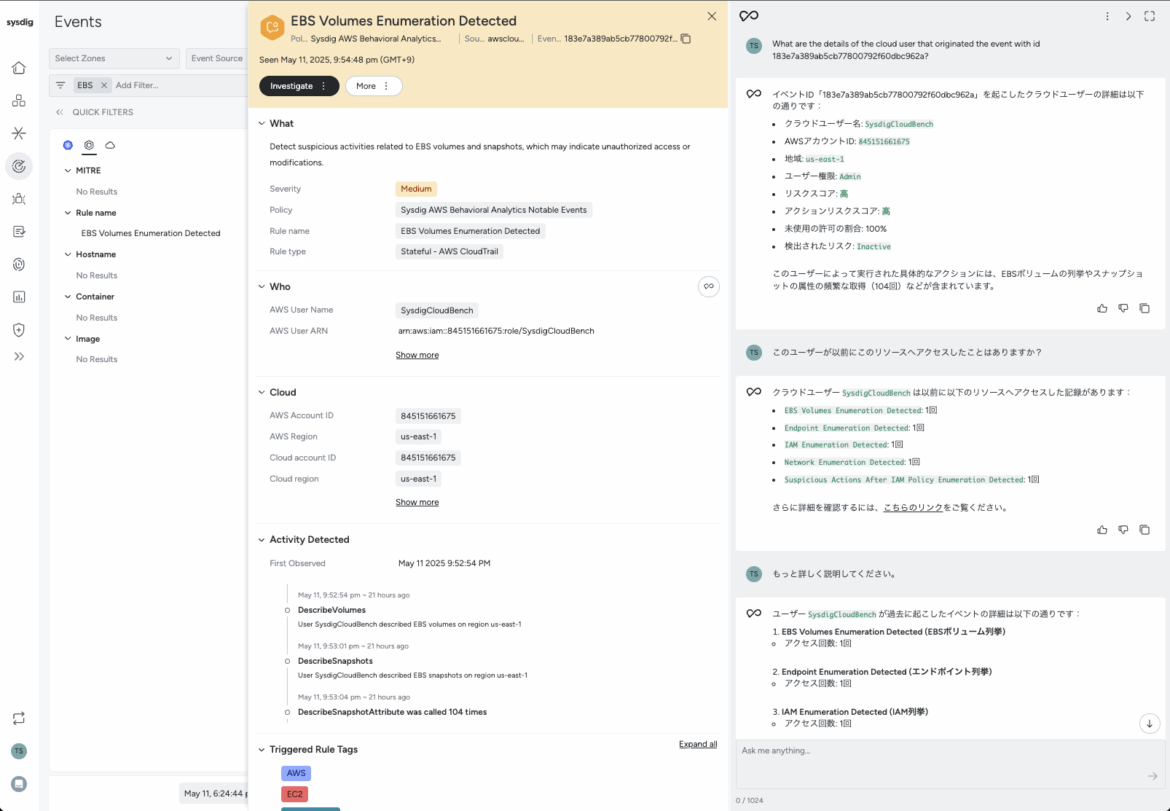Select the Kubernetes quick filter tab
Screen dimensions: 1170x811
(x=68, y=145)
